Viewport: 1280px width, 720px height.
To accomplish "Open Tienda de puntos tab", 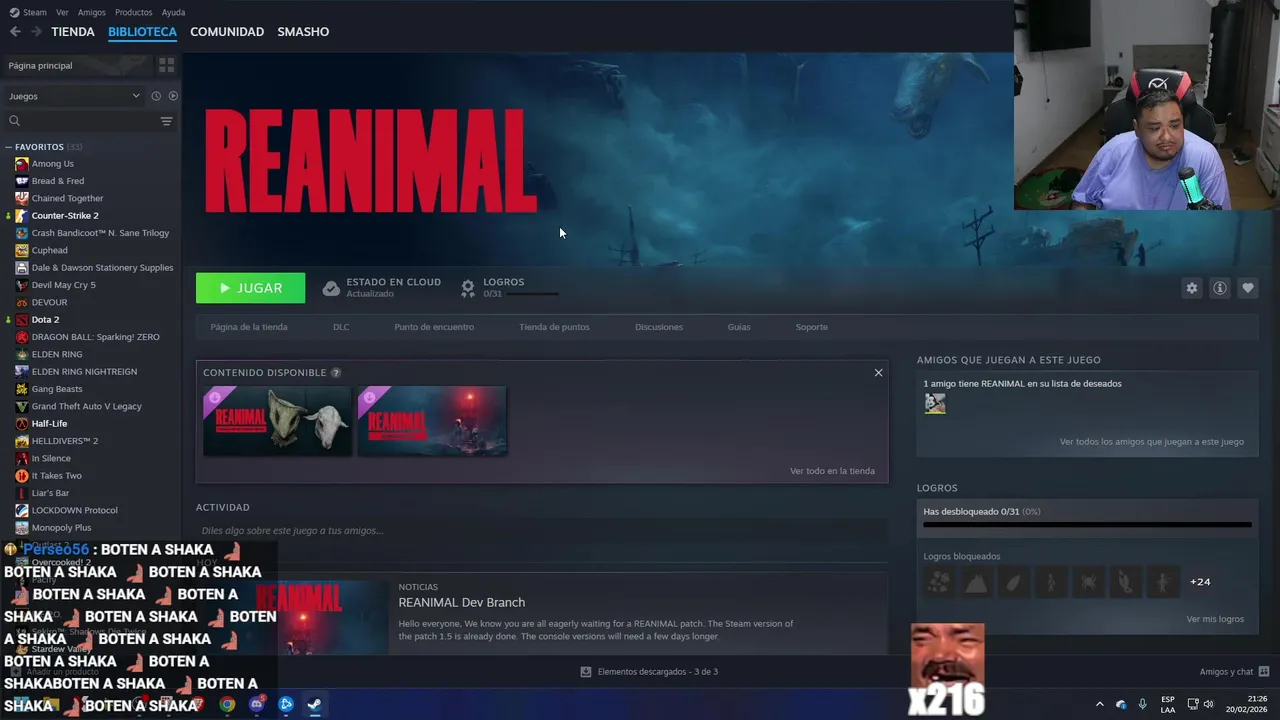I will click(x=554, y=327).
